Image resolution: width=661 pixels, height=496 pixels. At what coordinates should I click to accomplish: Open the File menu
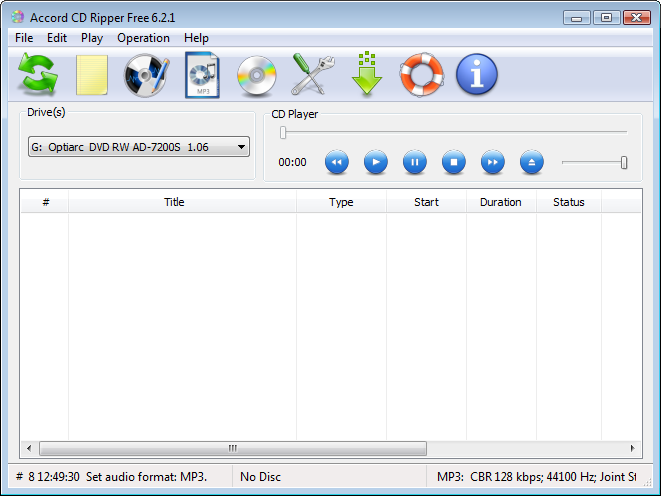pyautogui.click(x=24, y=38)
